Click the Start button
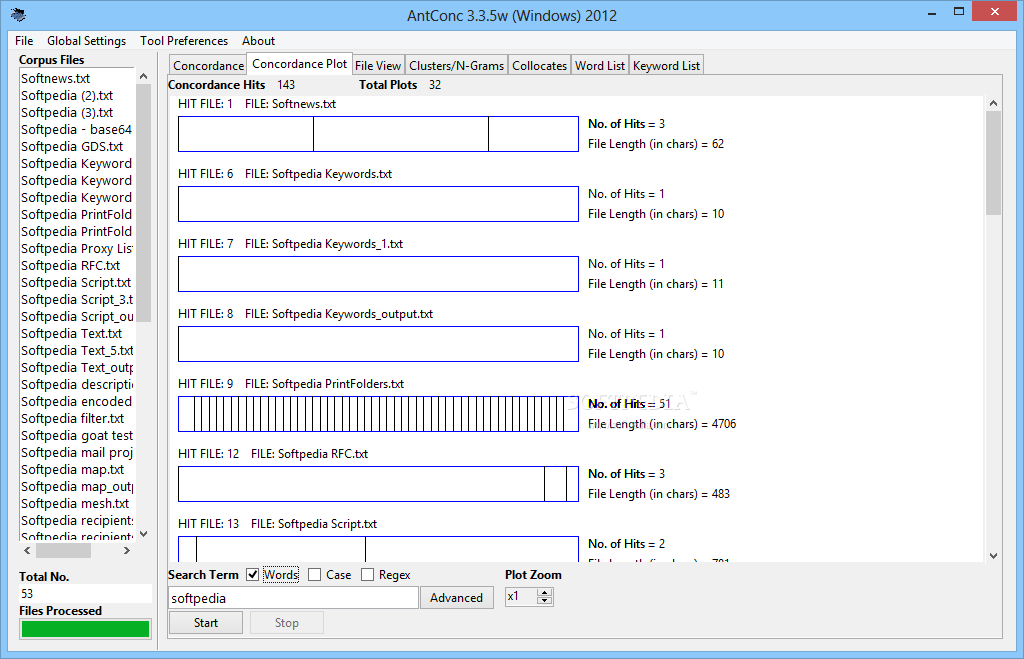This screenshot has height=659, width=1024. click(x=206, y=622)
